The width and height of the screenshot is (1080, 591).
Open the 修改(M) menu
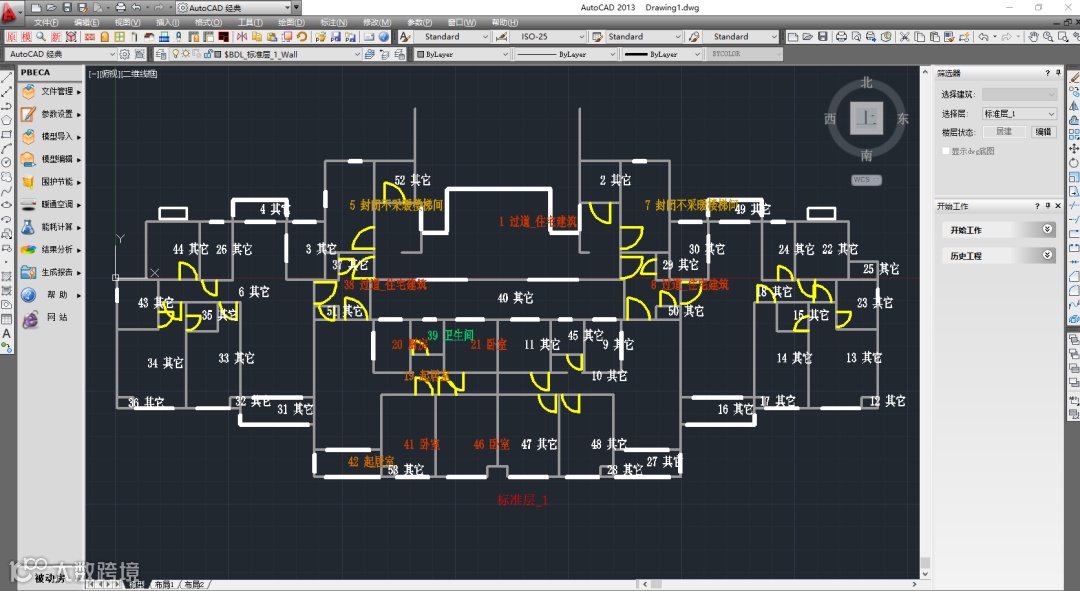coord(377,23)
